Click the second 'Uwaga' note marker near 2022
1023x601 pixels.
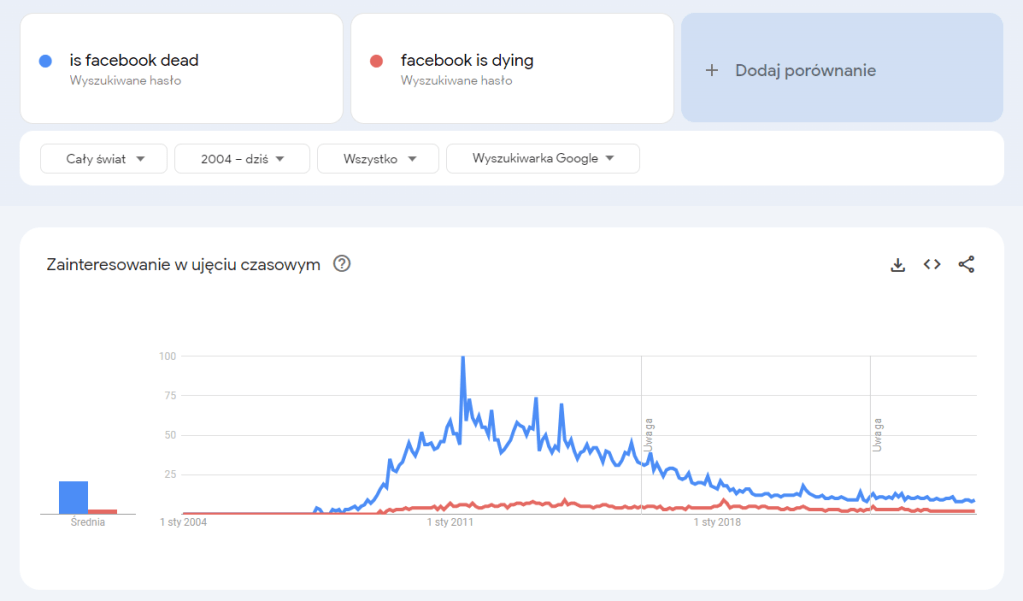877,434
